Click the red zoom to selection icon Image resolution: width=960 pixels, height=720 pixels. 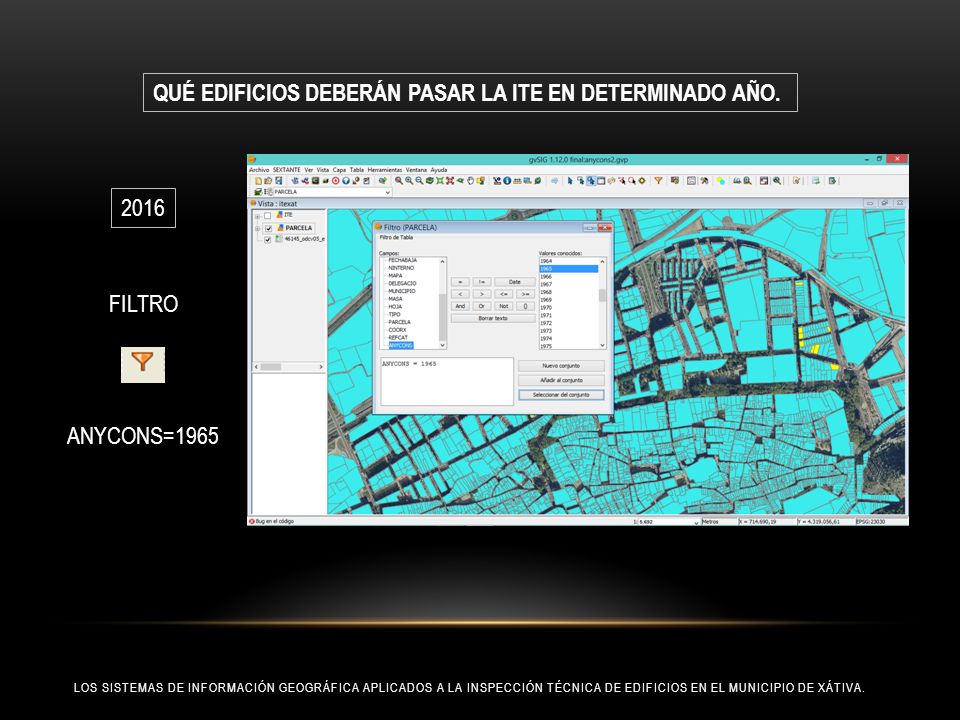449,181
